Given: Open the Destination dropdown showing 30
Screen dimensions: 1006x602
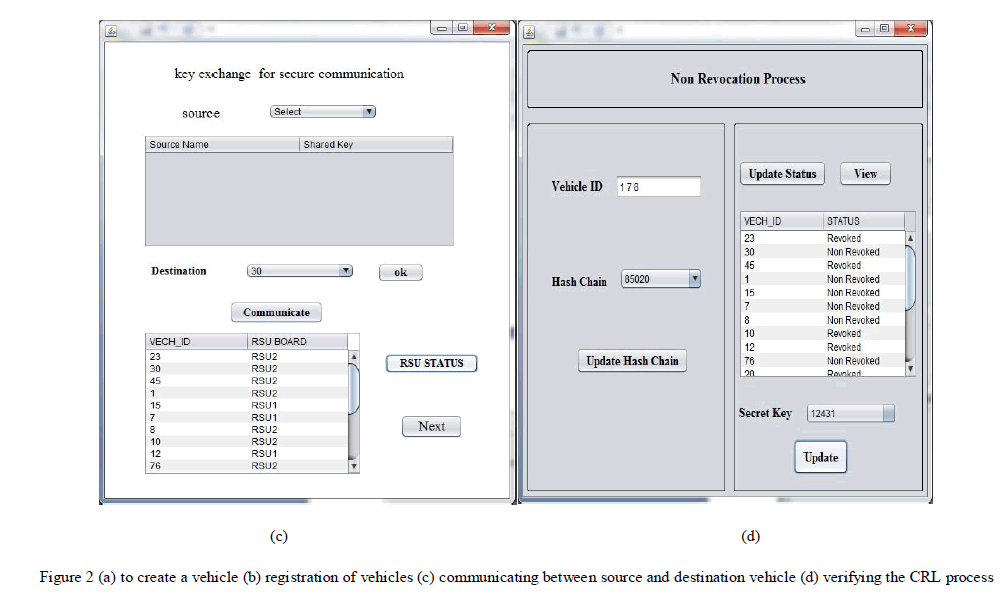Looking at the screenshot, I should coord(300,271).
